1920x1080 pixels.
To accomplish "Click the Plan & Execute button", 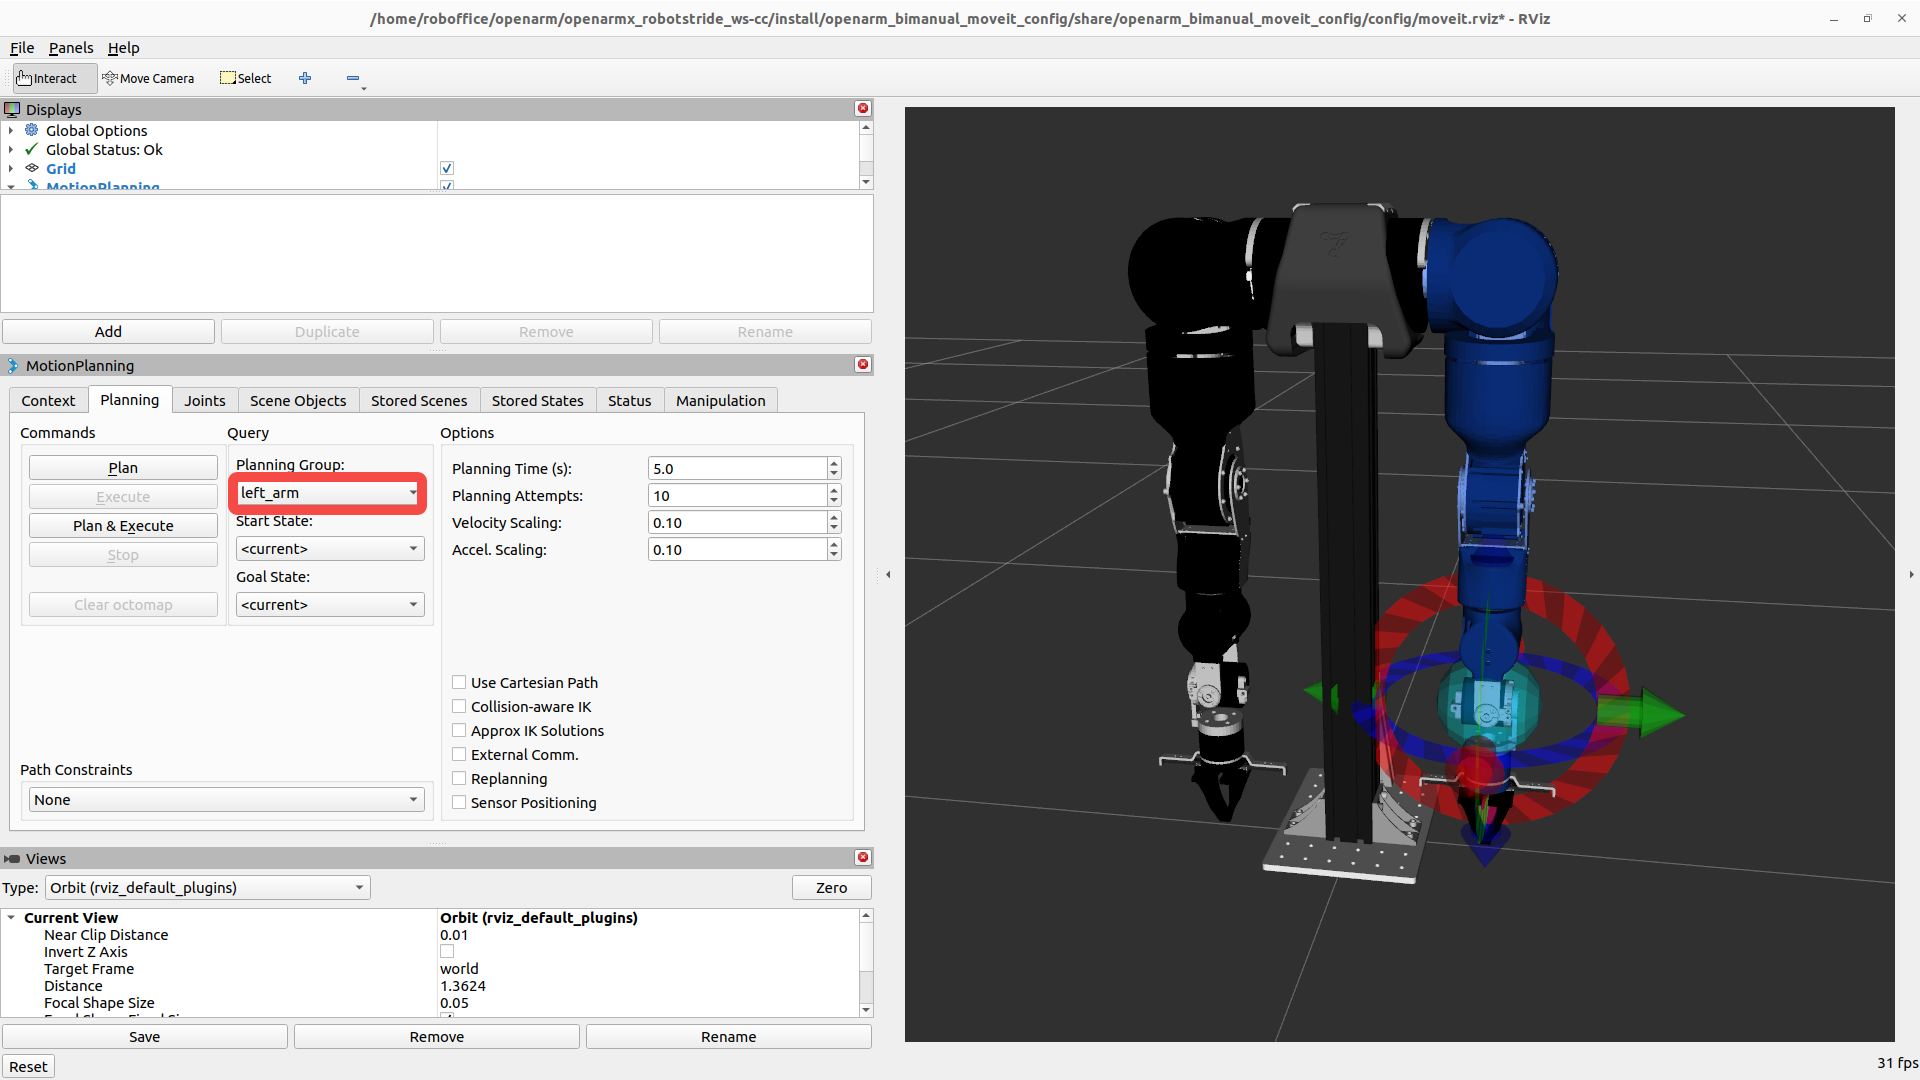I will 123,526.
